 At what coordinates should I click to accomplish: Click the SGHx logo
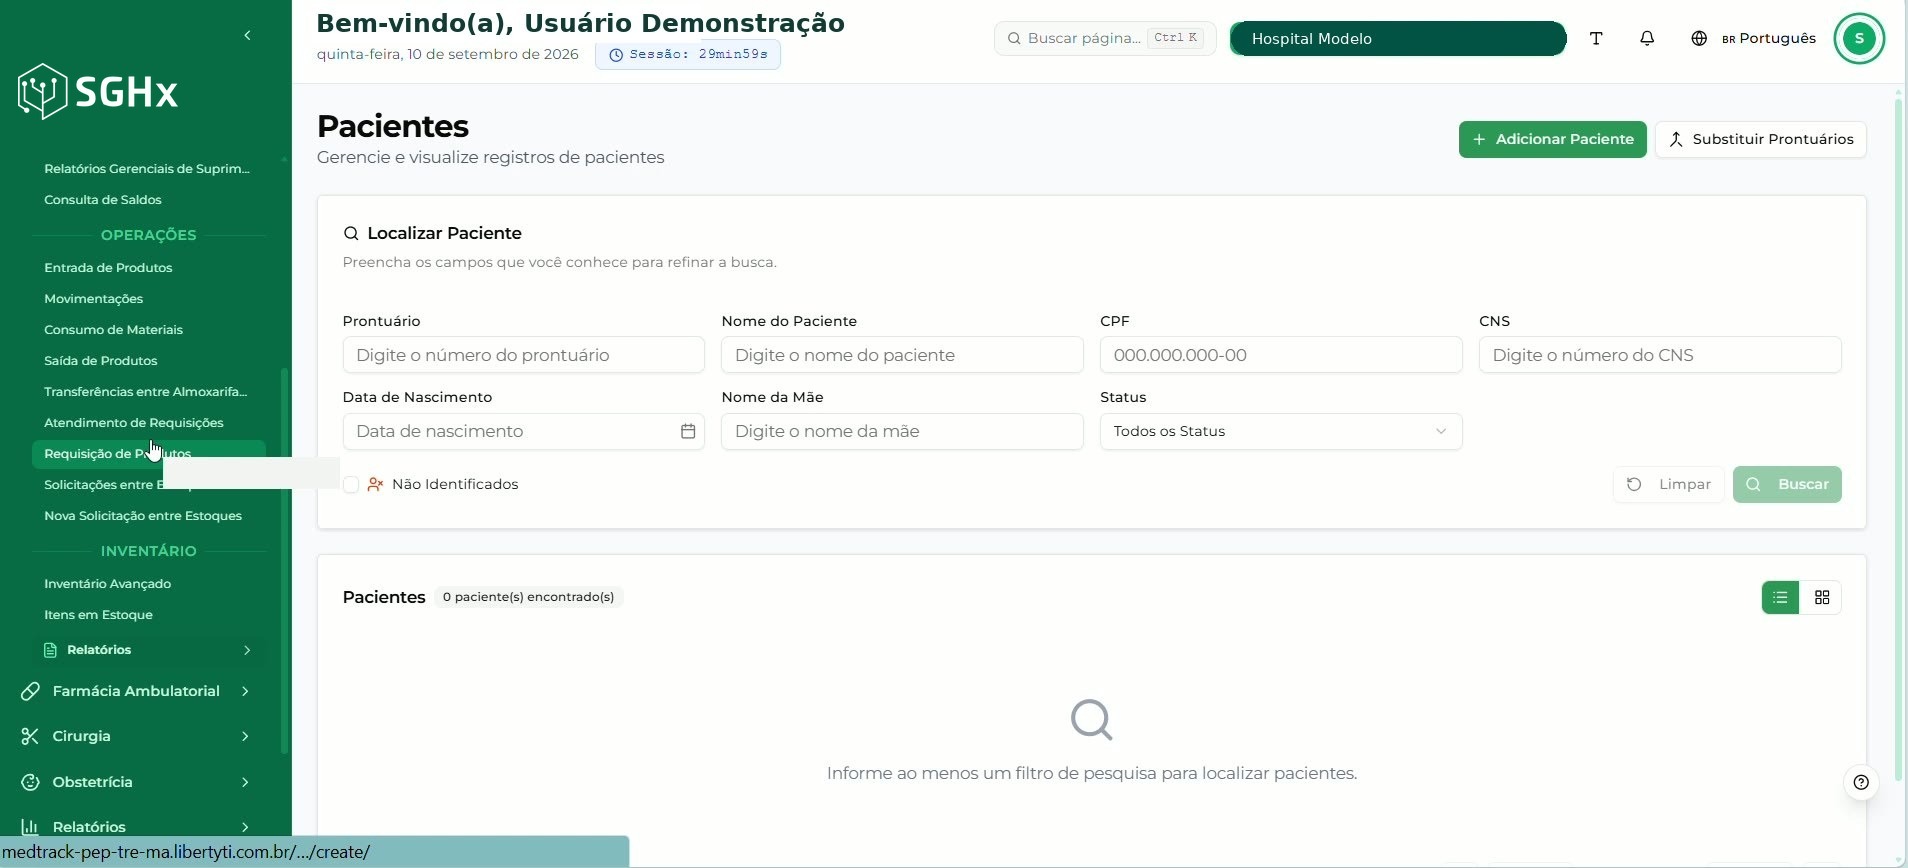tap(98, 92)
